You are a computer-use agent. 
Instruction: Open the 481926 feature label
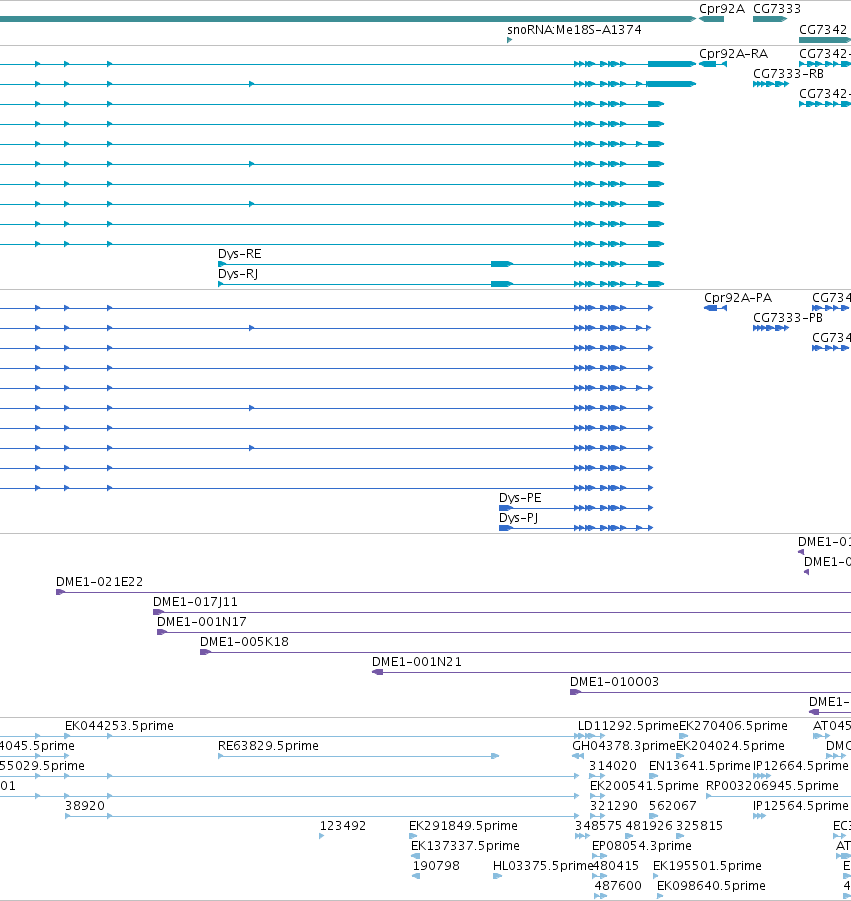[649, 826]
